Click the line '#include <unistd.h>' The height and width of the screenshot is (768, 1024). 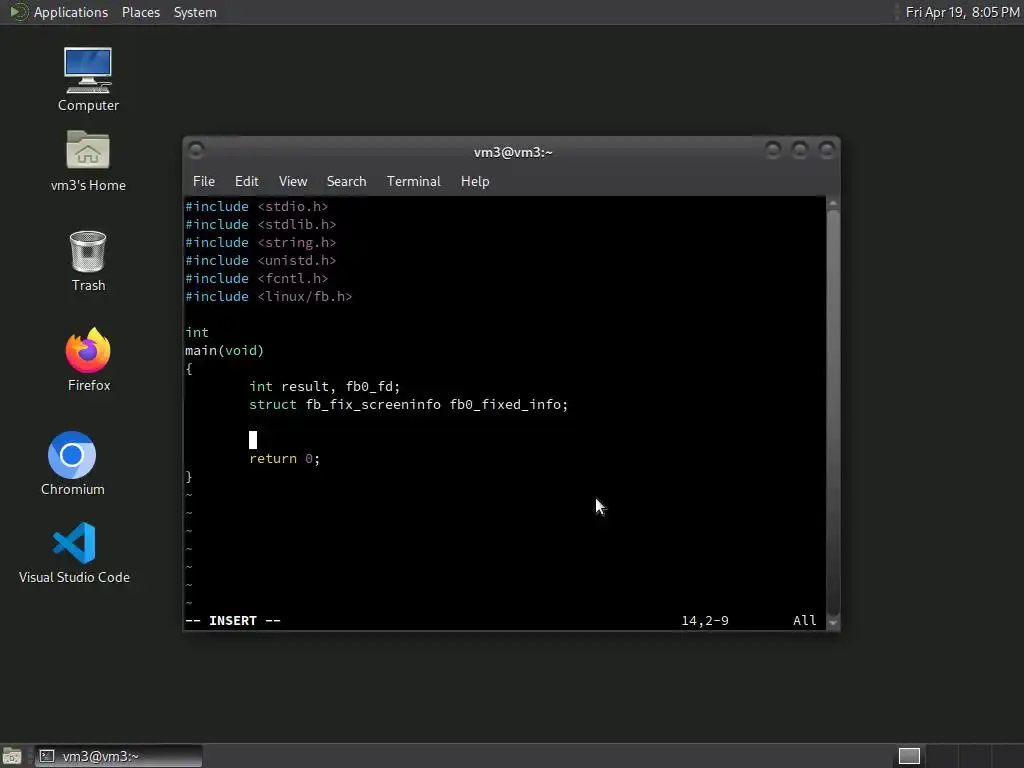tap(260, 261)
